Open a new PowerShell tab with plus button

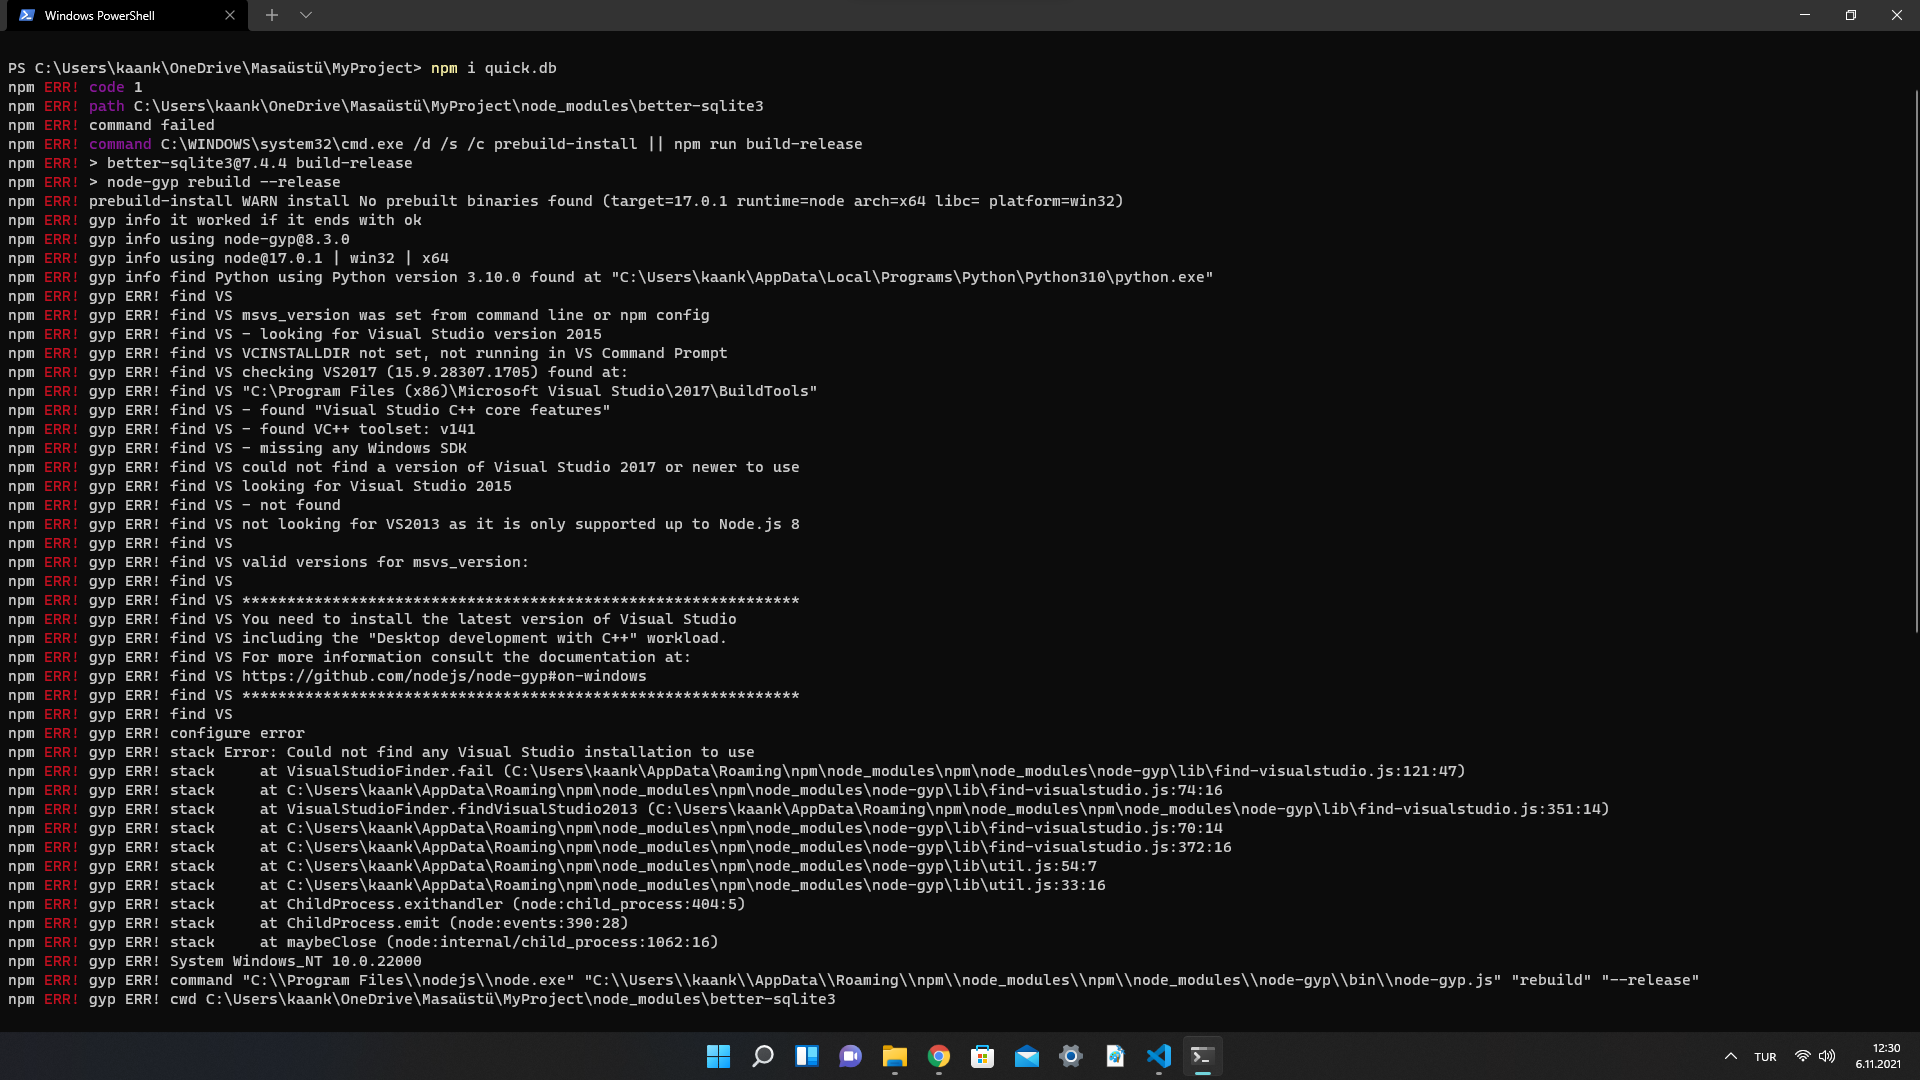pyautogui.click(x=271, y=15)
